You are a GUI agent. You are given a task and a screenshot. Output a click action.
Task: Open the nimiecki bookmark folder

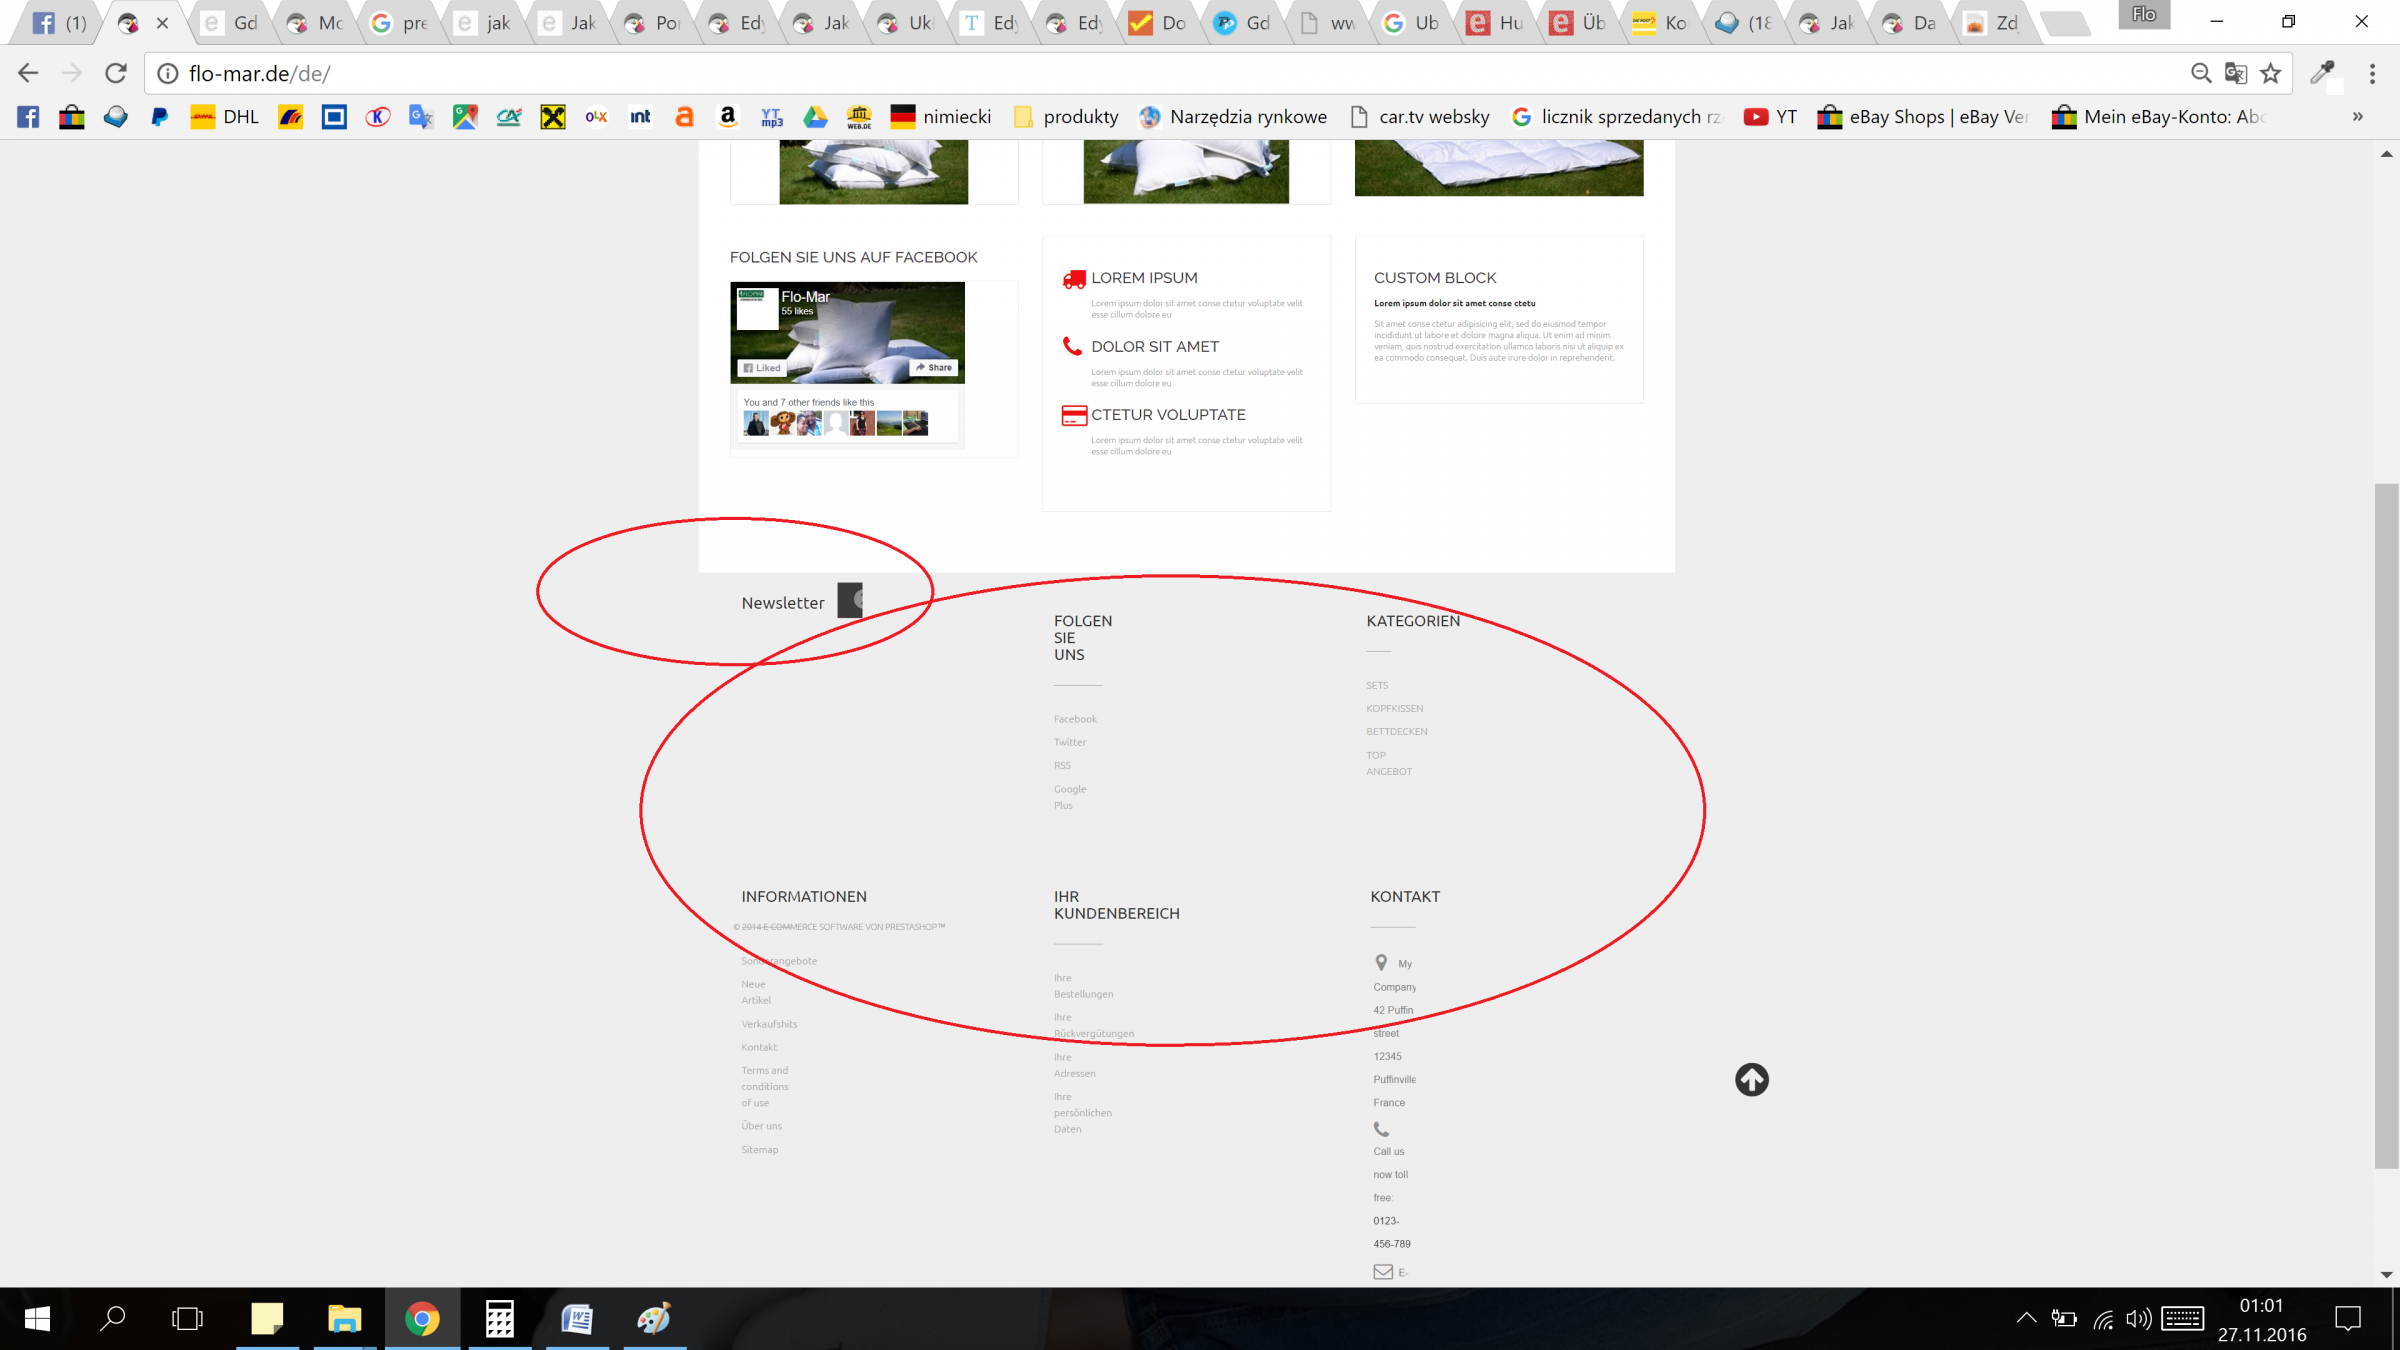click(941, 117)
